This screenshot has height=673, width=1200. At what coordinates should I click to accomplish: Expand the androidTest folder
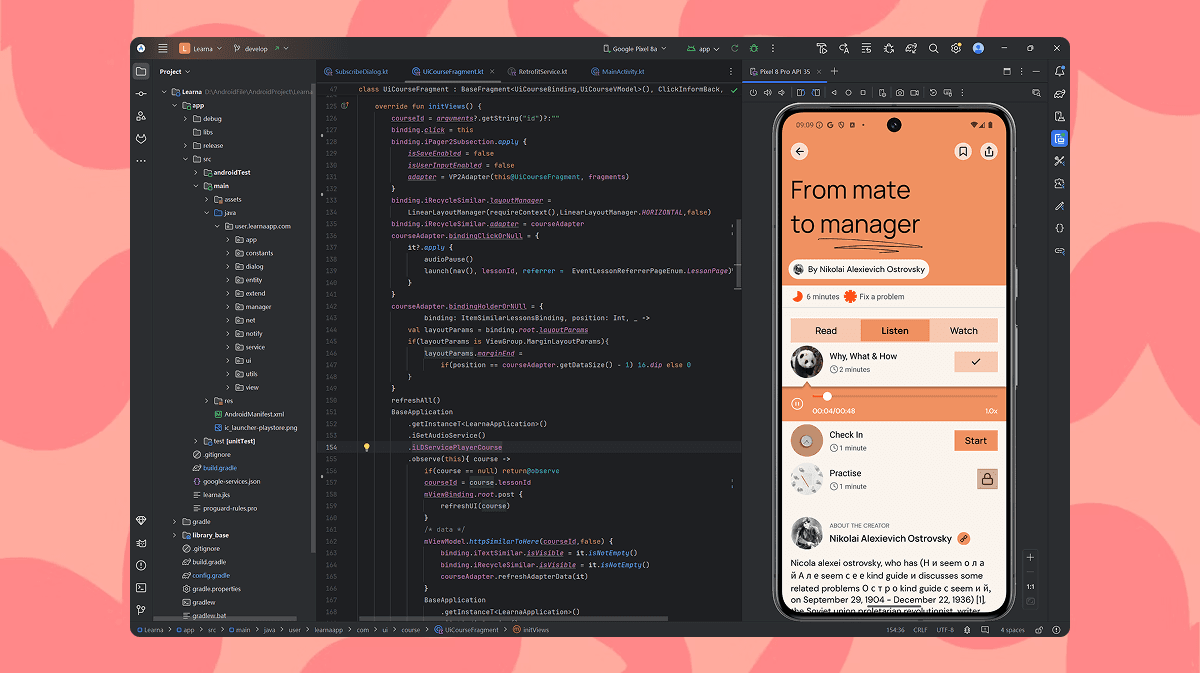[196, 172]
